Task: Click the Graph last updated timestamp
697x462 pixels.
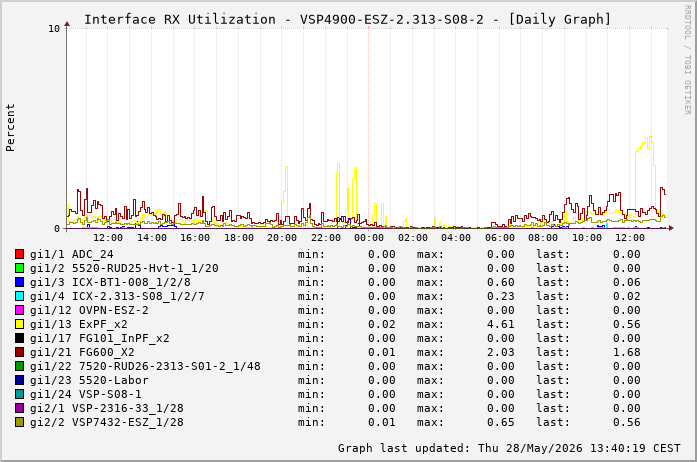Action: coord(509,448)
